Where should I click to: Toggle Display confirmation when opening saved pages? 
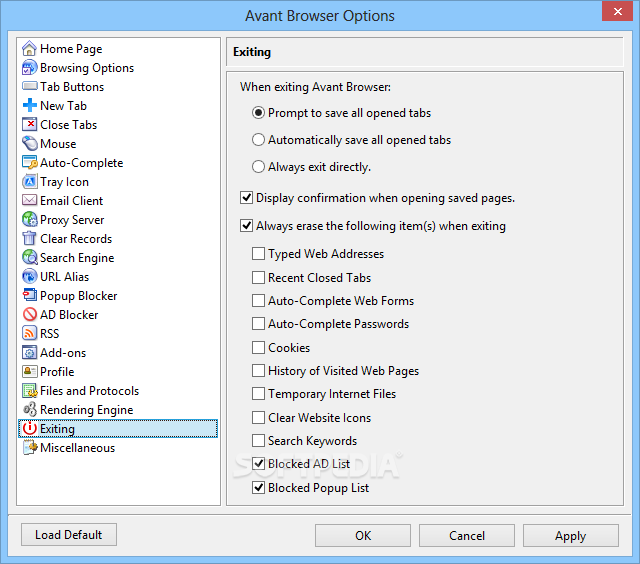click(x=246, y=198)
